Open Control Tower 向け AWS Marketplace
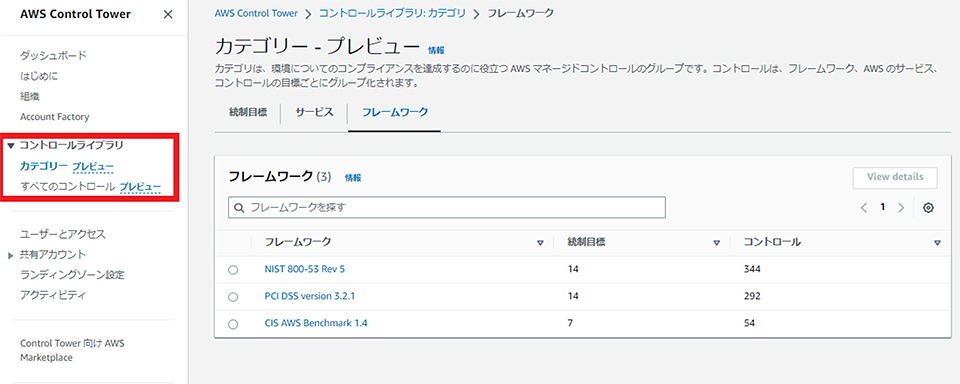Viewport: 960px width, 384px height. pos(72,350)
